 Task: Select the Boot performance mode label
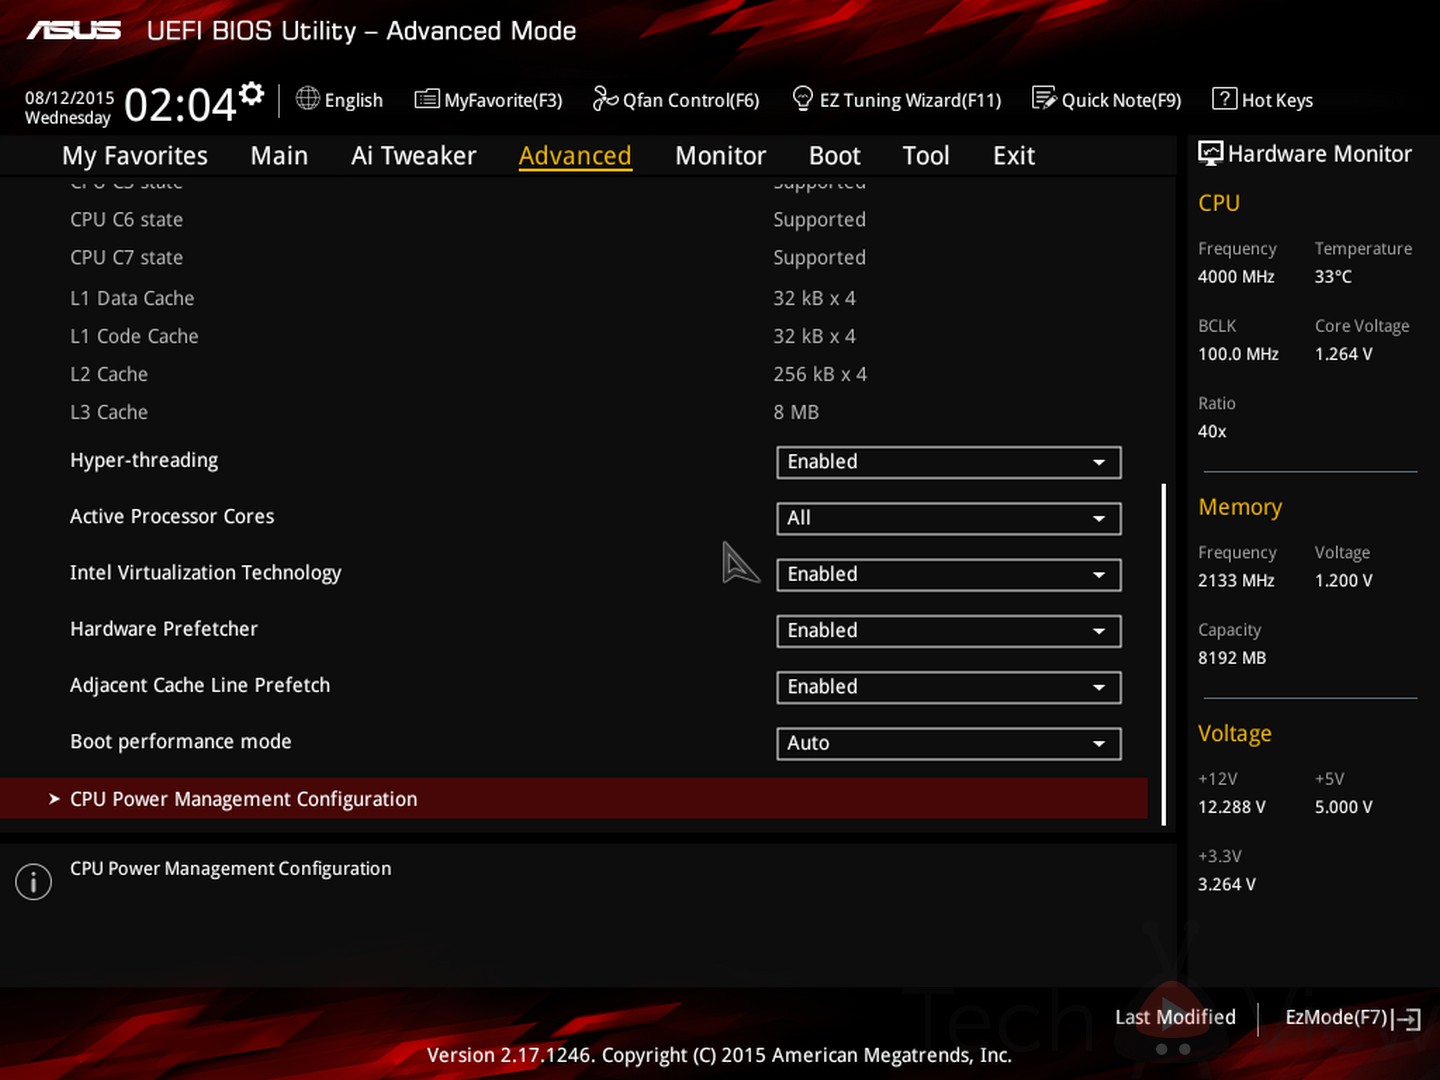[x=181, y=742]
